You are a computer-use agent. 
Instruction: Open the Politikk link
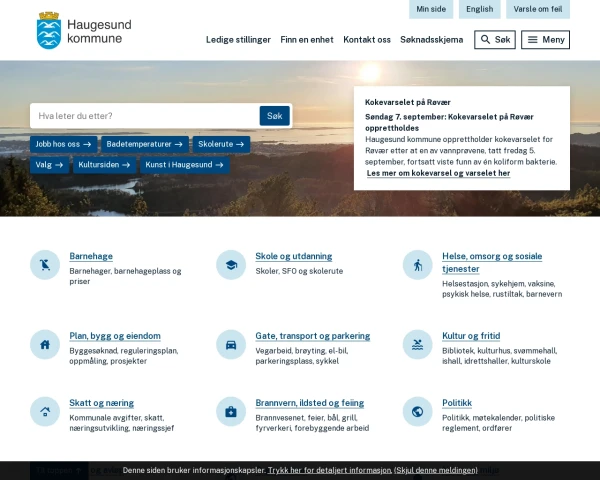click(x=457, y=403)
